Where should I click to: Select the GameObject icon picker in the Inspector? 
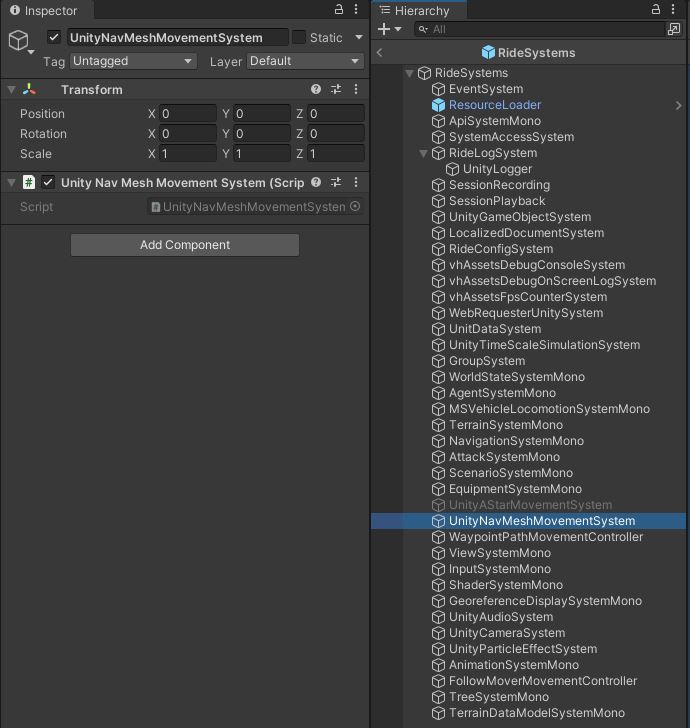click(x=21, y=41)
